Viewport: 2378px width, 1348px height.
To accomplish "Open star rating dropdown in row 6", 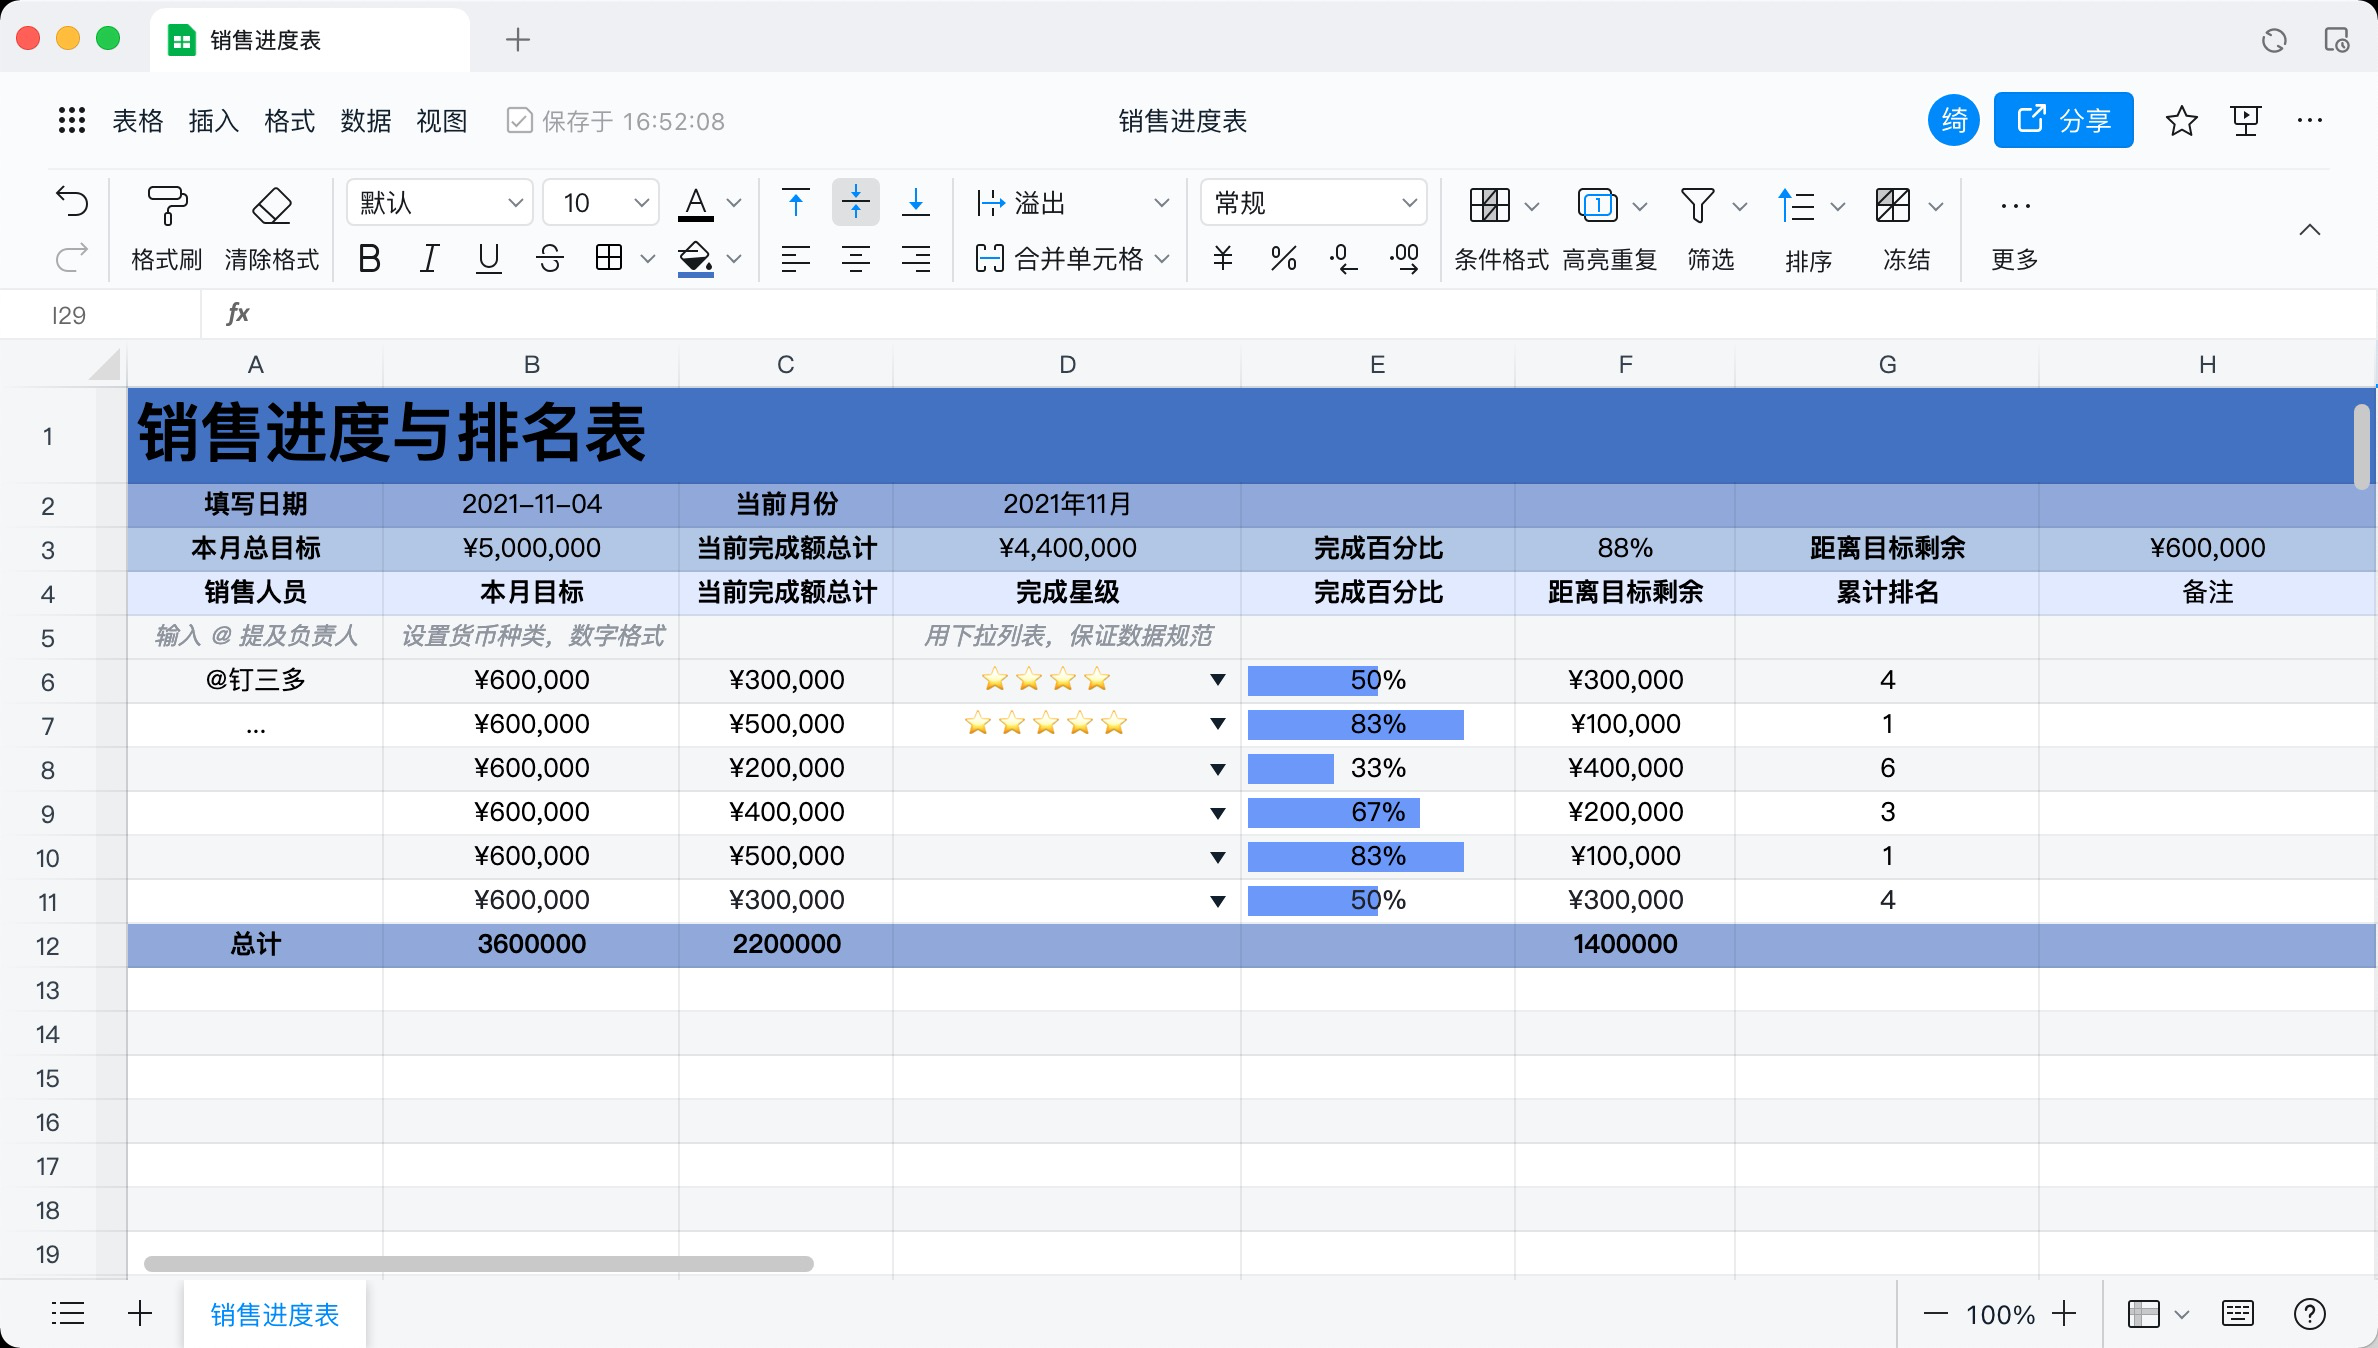I will point(1216,680).
